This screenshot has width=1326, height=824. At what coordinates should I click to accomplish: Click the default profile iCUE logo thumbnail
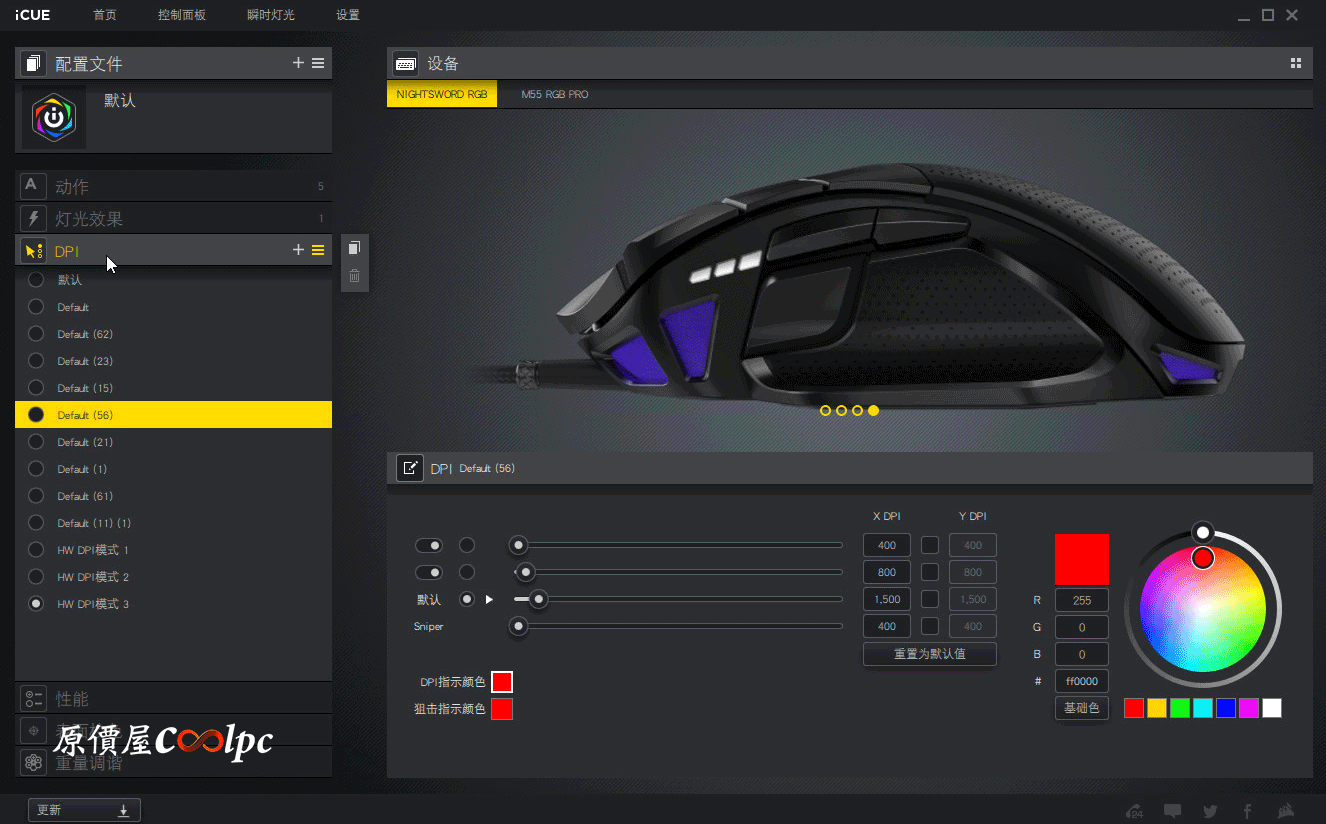click(54, 117)
